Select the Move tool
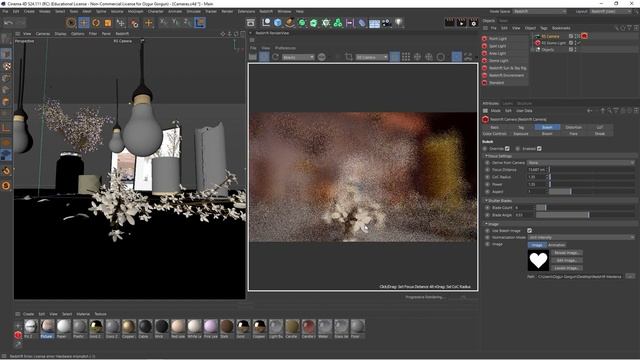Image resolution: width=640 pixels, height=360 pixels. (84, 23)
